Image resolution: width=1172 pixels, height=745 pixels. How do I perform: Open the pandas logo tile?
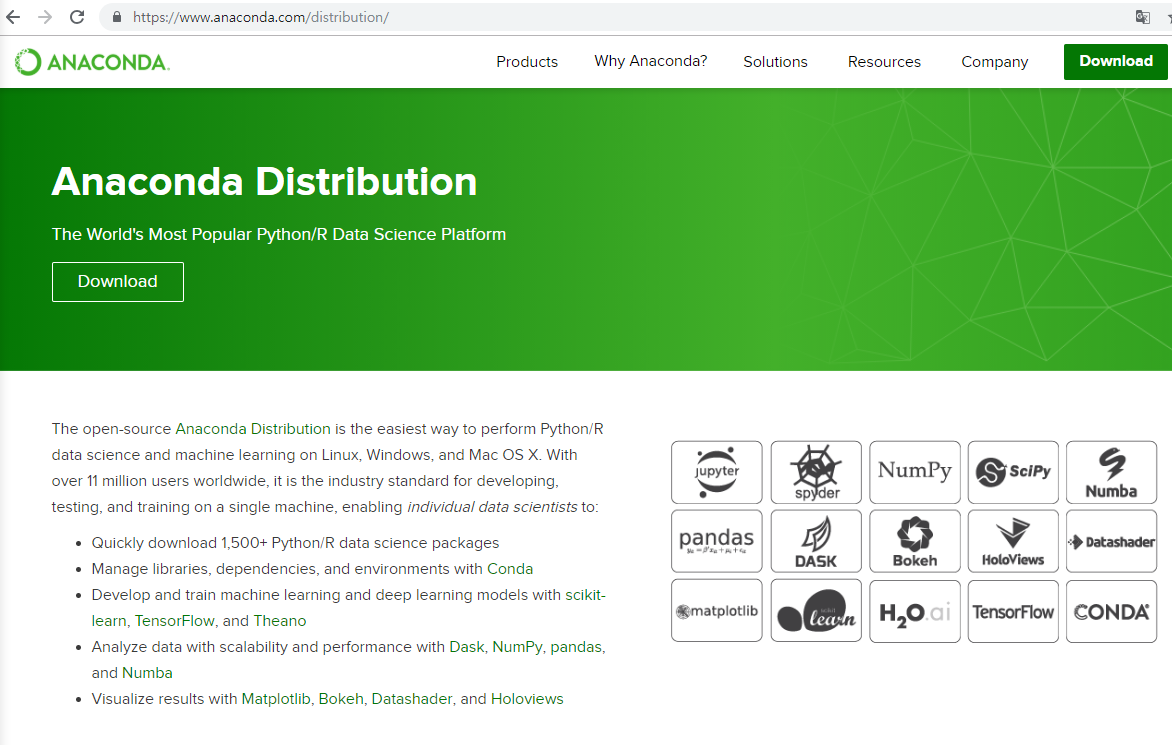(717, 541)
